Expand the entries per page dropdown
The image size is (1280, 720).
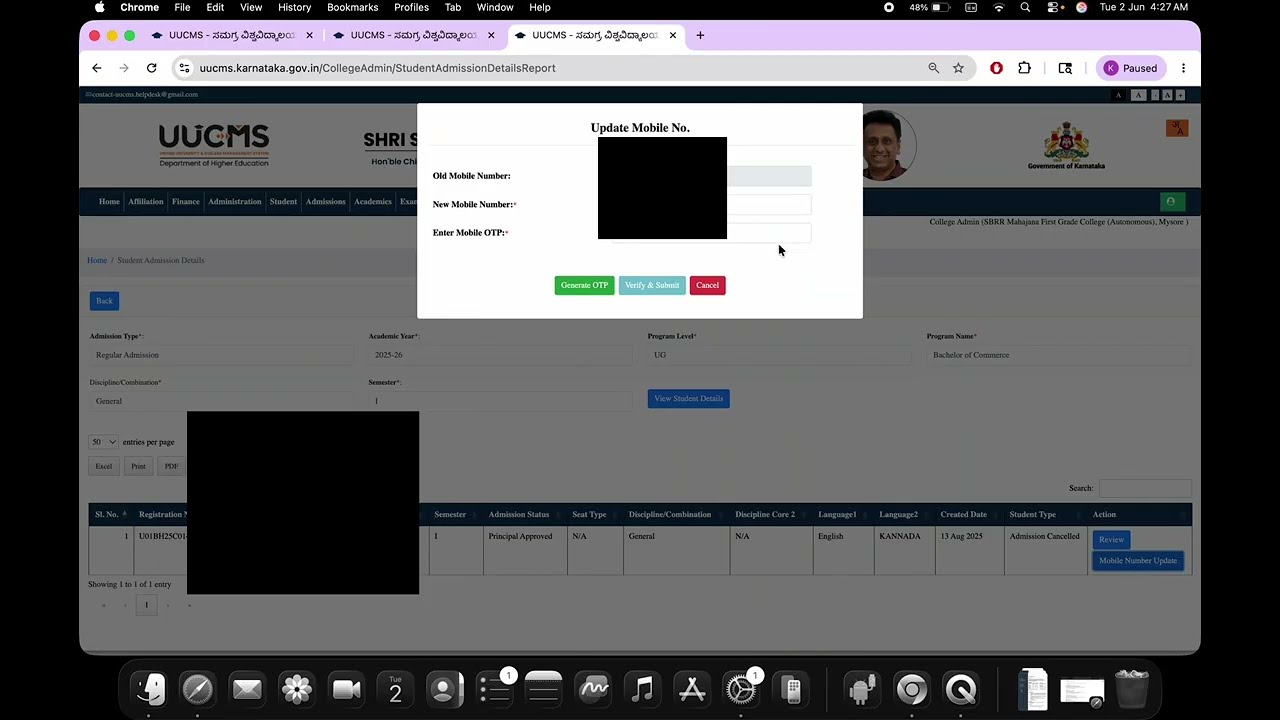click(104, 442)
